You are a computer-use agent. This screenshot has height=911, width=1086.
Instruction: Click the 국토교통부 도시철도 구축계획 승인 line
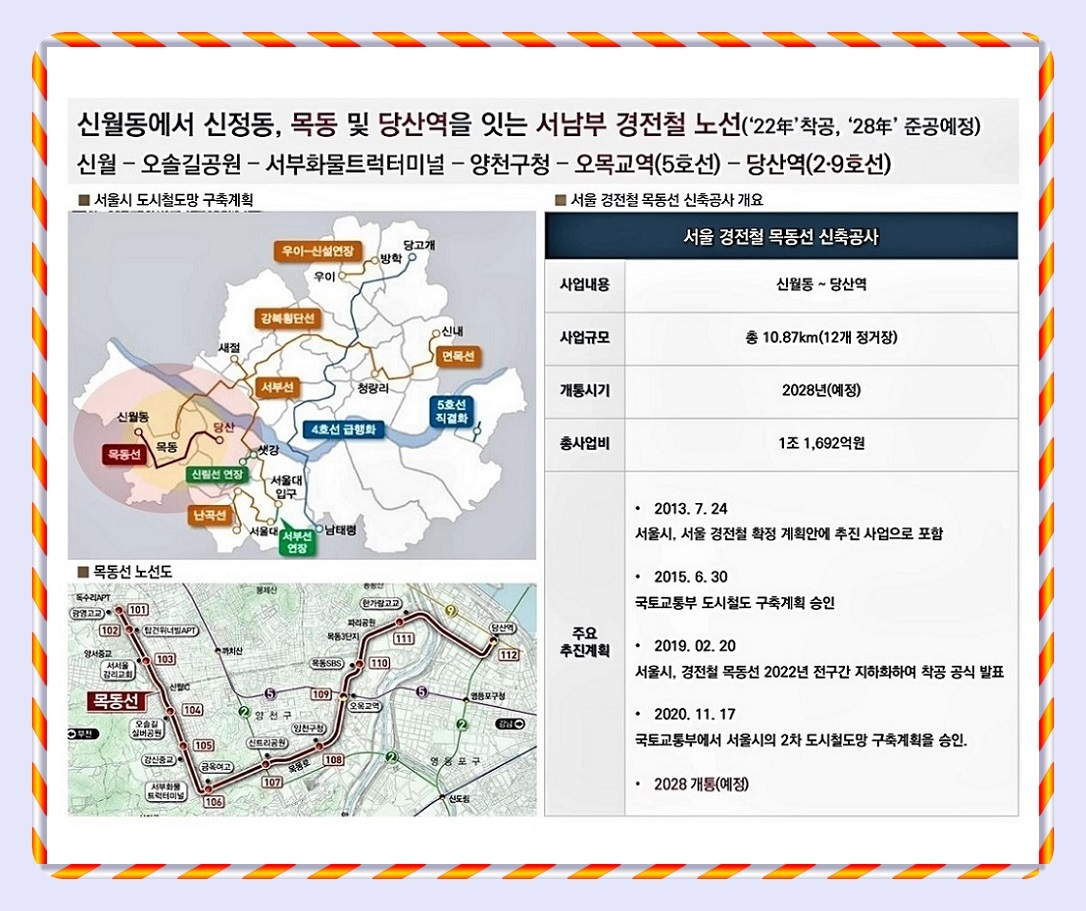tap(735, 603)
